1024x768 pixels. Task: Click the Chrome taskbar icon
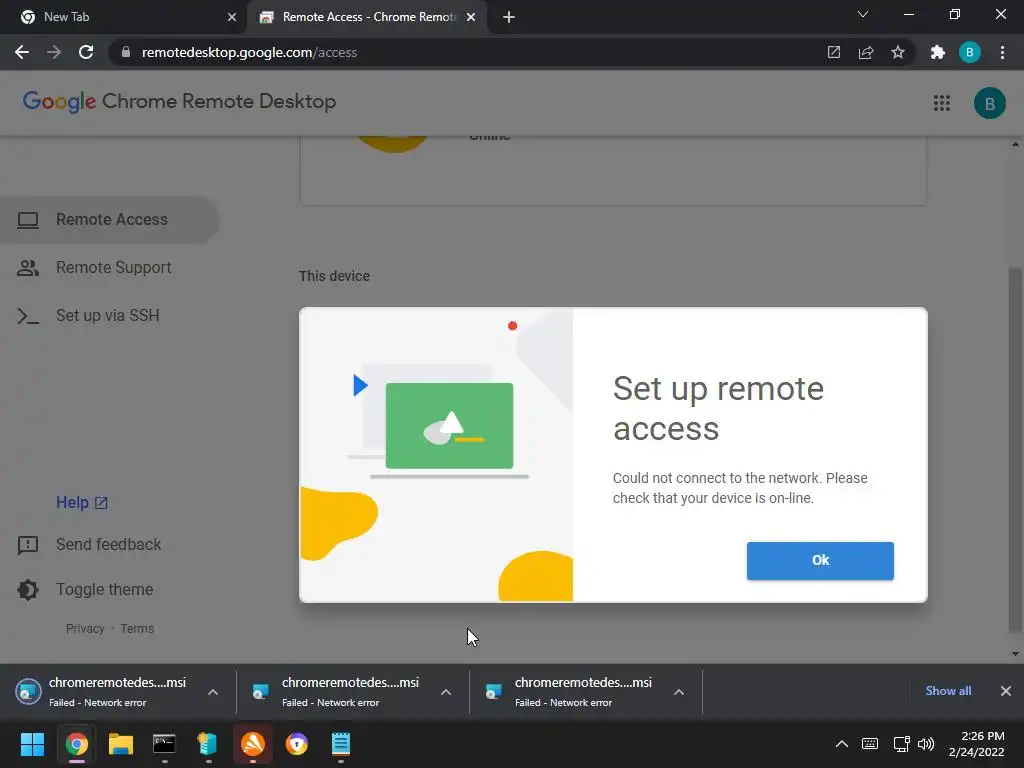tap(76, 744)
